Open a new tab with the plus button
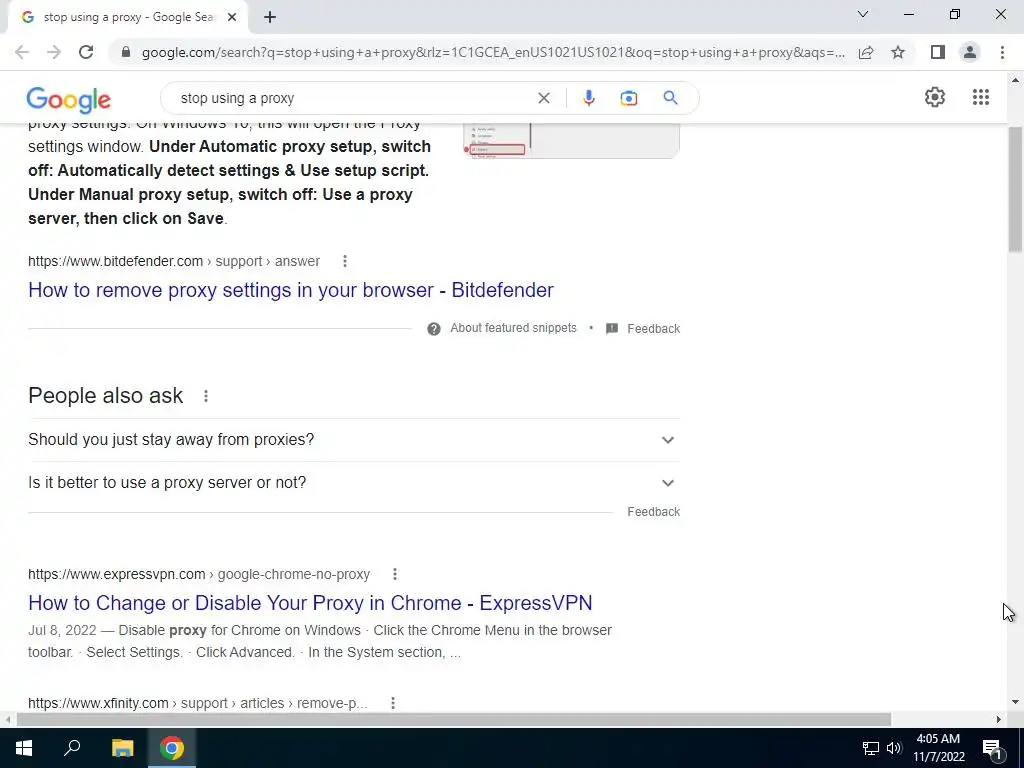Viewport: 1024px width, 768px height. [x=270, y=18]
